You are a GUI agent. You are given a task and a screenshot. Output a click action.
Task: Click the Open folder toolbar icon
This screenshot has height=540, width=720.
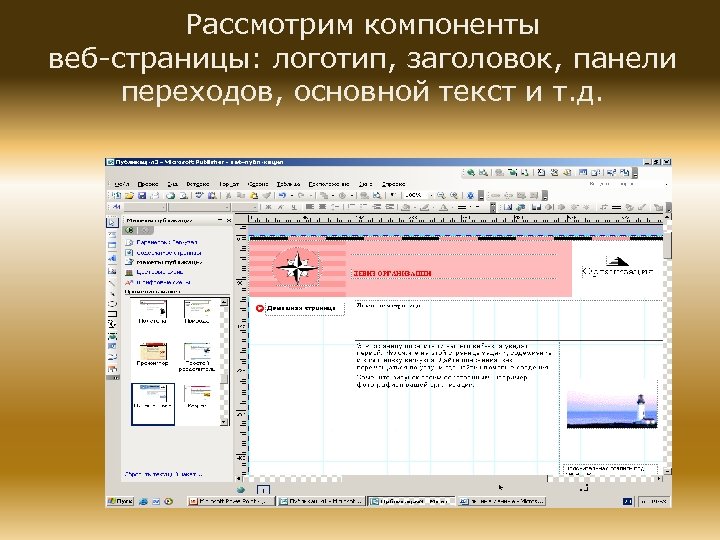point(129,196)
